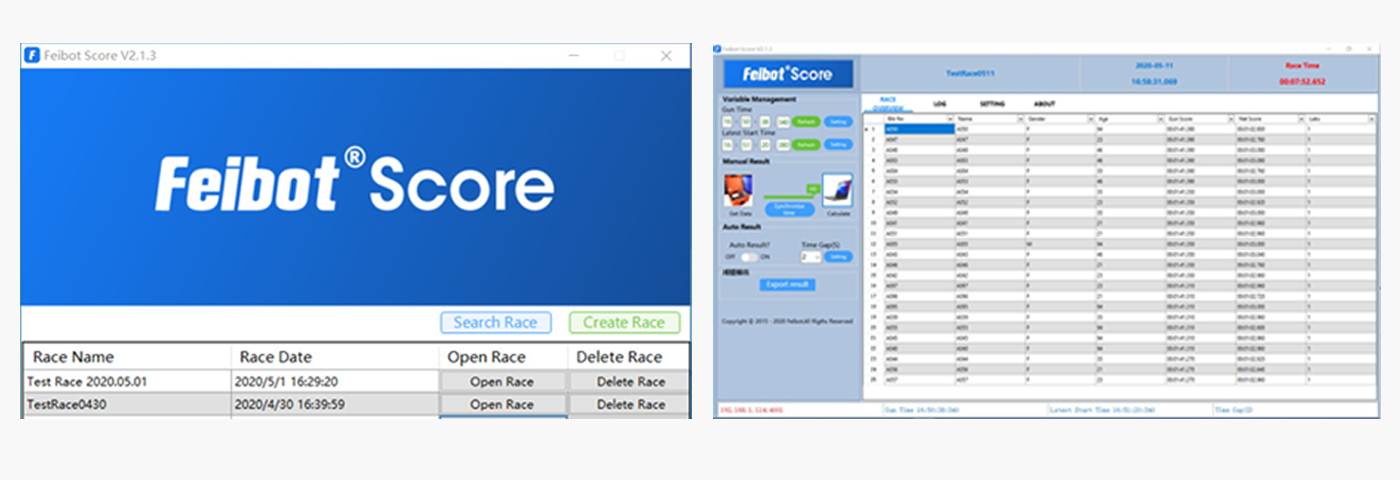
Task: Click the Feibot icon in main window title bar
Action: click(x=718, y=49)
